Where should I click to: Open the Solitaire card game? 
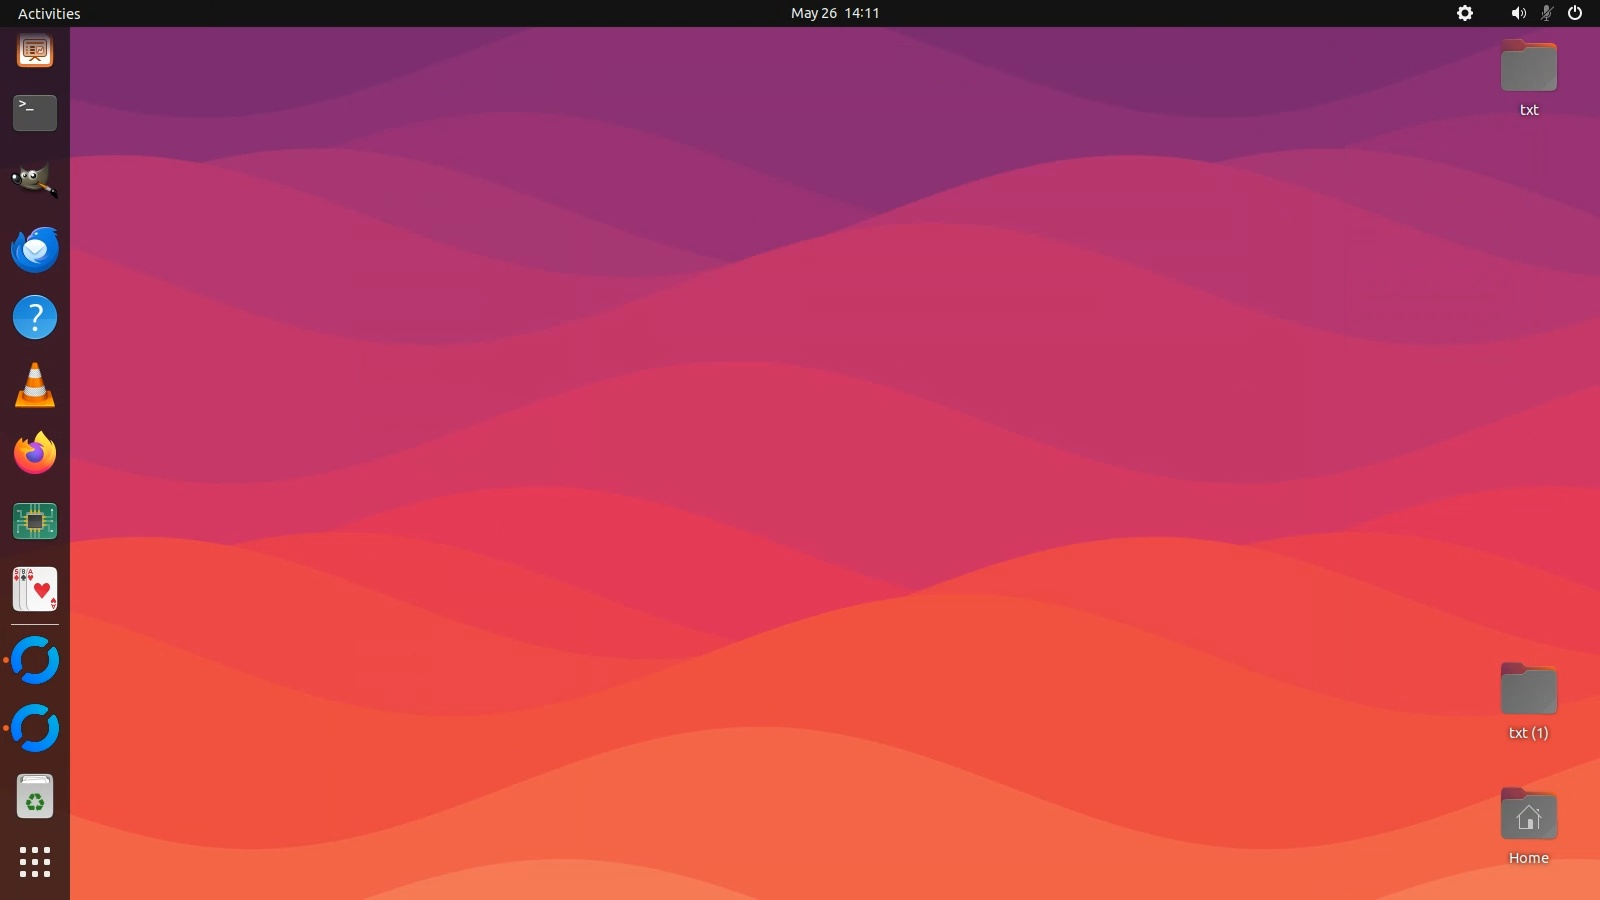pos(35,590)
